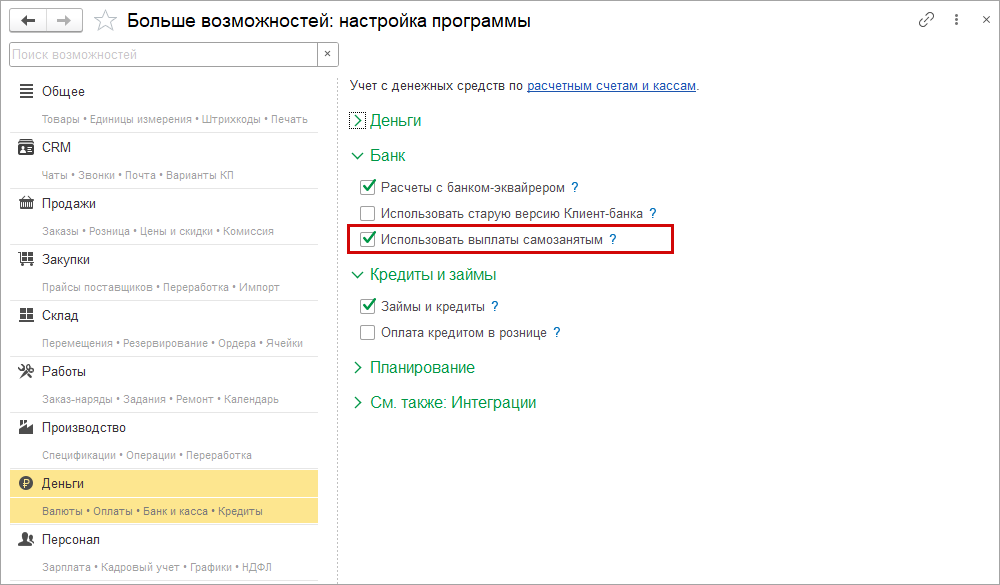The height and width of the screenshot is (585, 1000).
Task: Disable Расчеты с банком-эквайером checkbox
Action: [x=368, y=187]
